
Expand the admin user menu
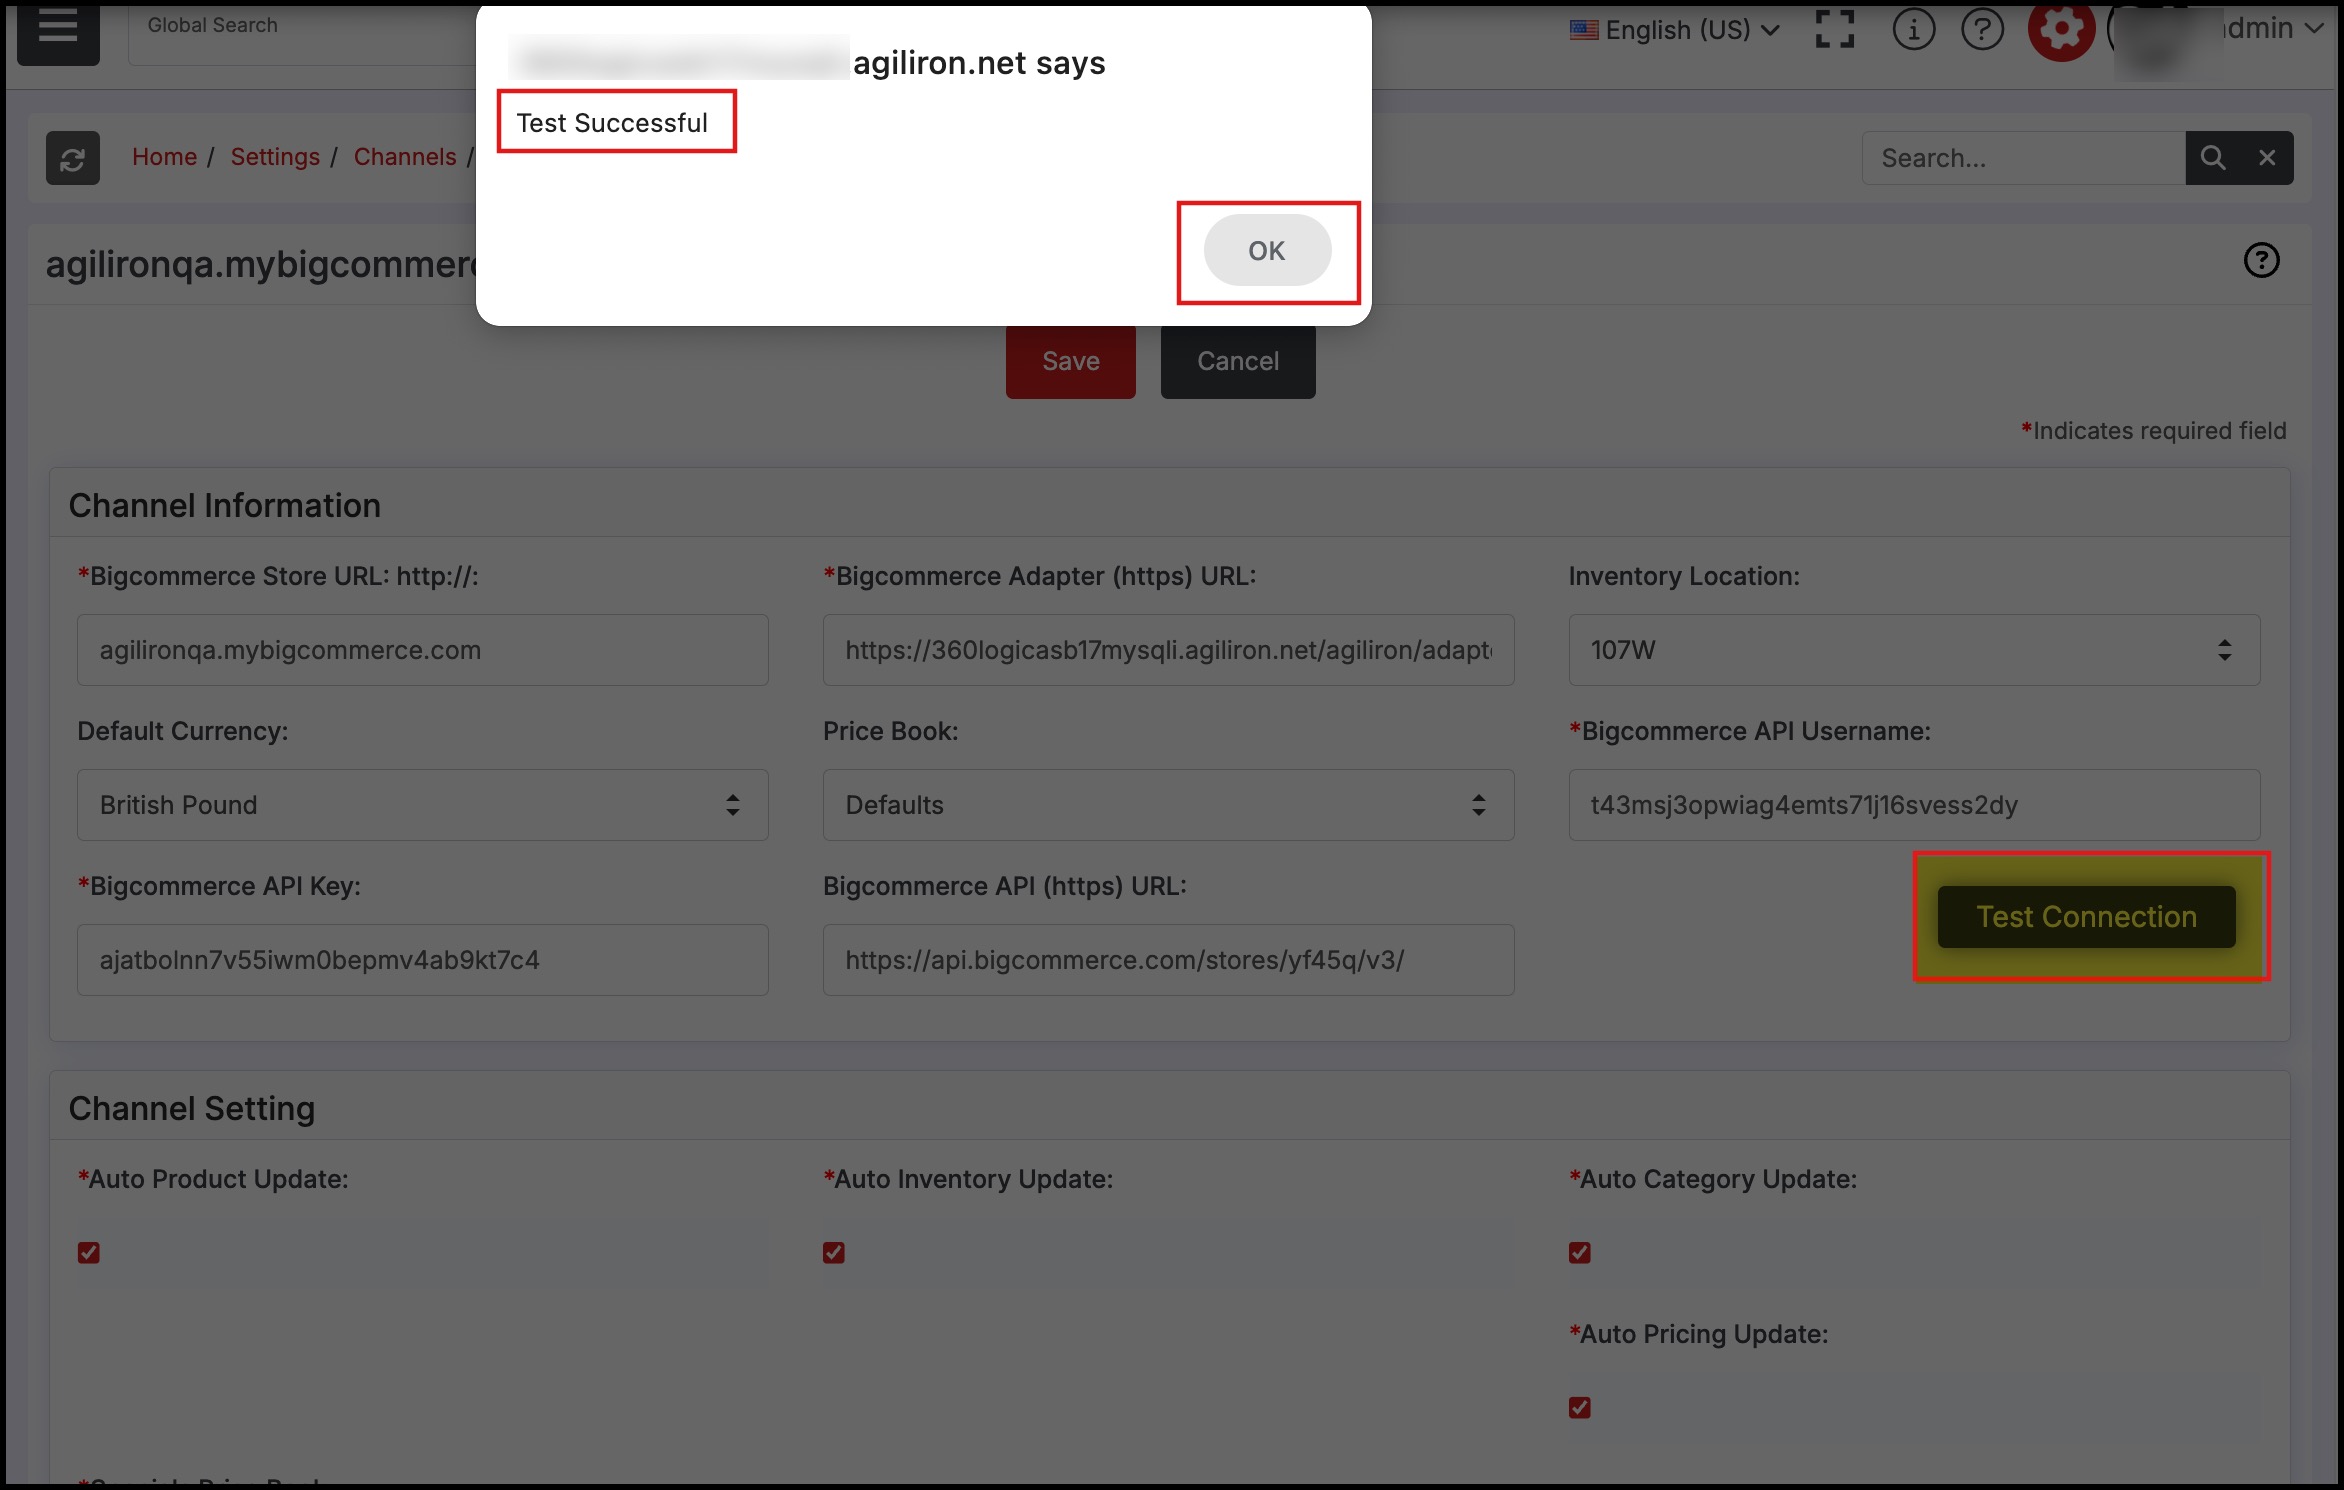point(2270,29)
